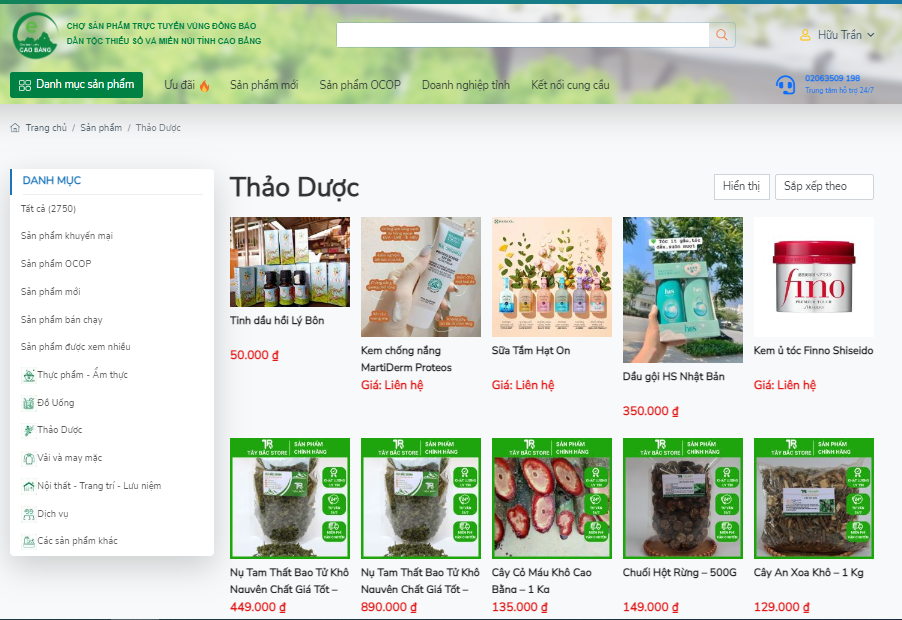Image resolution: width=902 pixels, height=620 pixels.
Task: Open the Dầu gội HS Nhật Bản image
Action: 682,290
